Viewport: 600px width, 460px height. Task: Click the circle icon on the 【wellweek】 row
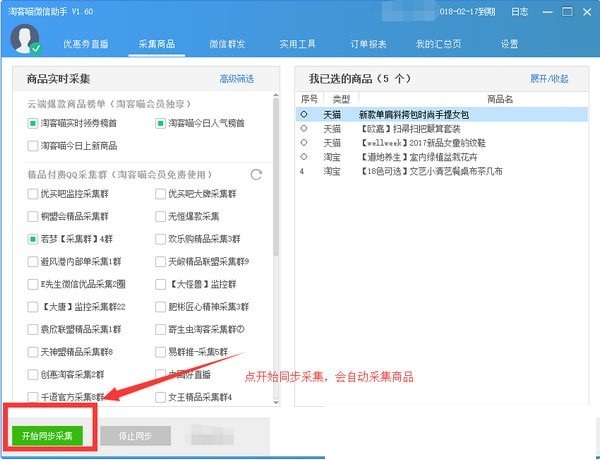[304, 143]
